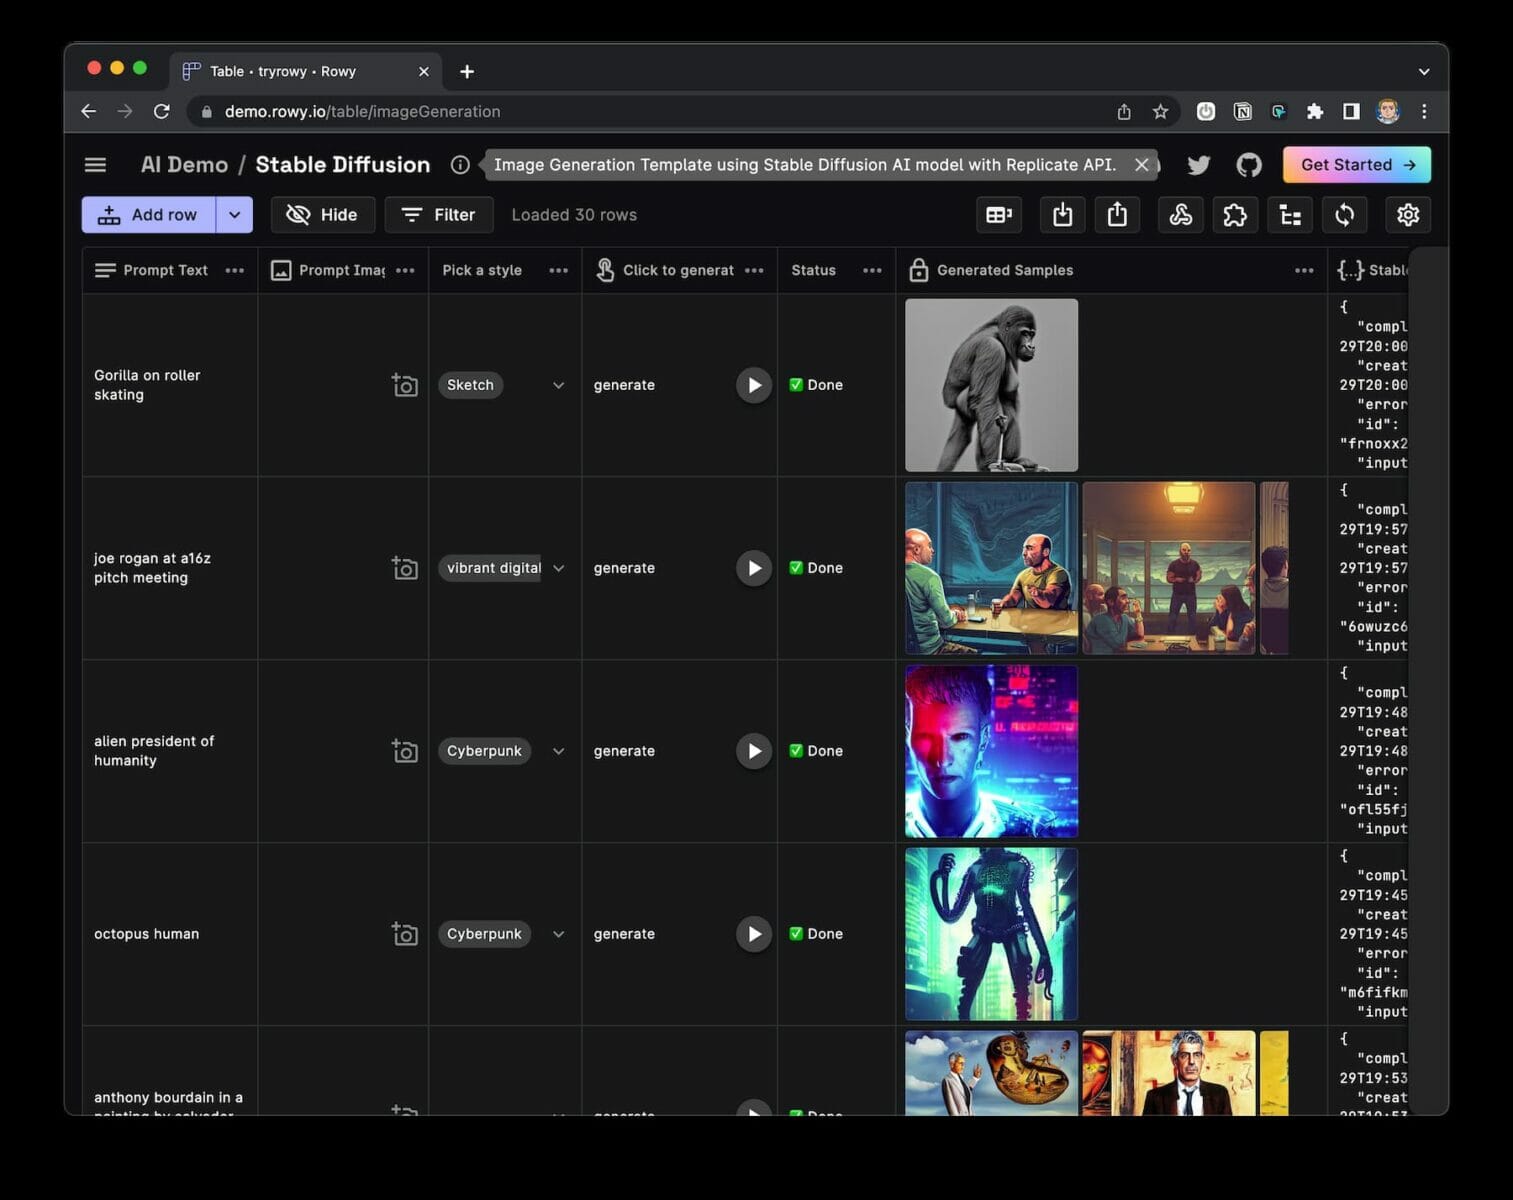Reload the browser page

point(161,112)
